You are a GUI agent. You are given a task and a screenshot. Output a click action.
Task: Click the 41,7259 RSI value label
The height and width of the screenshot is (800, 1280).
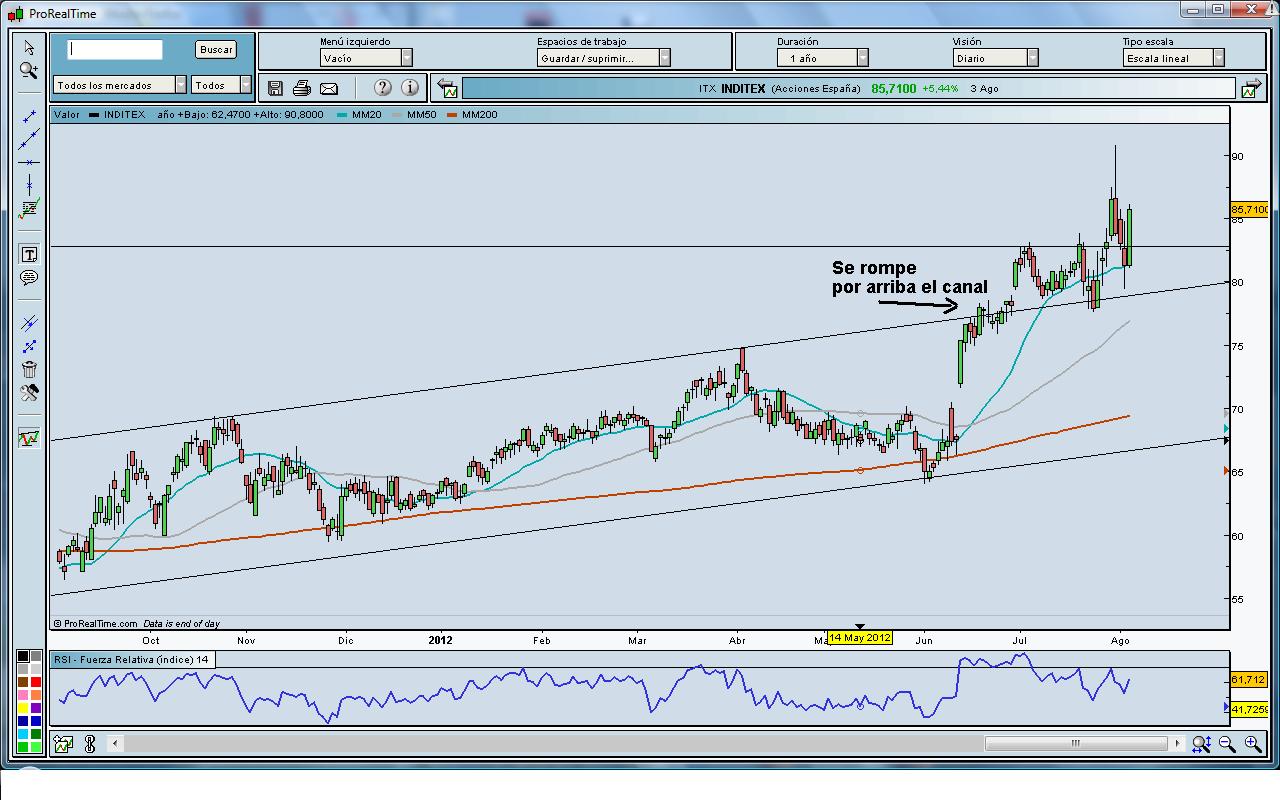1250,709
